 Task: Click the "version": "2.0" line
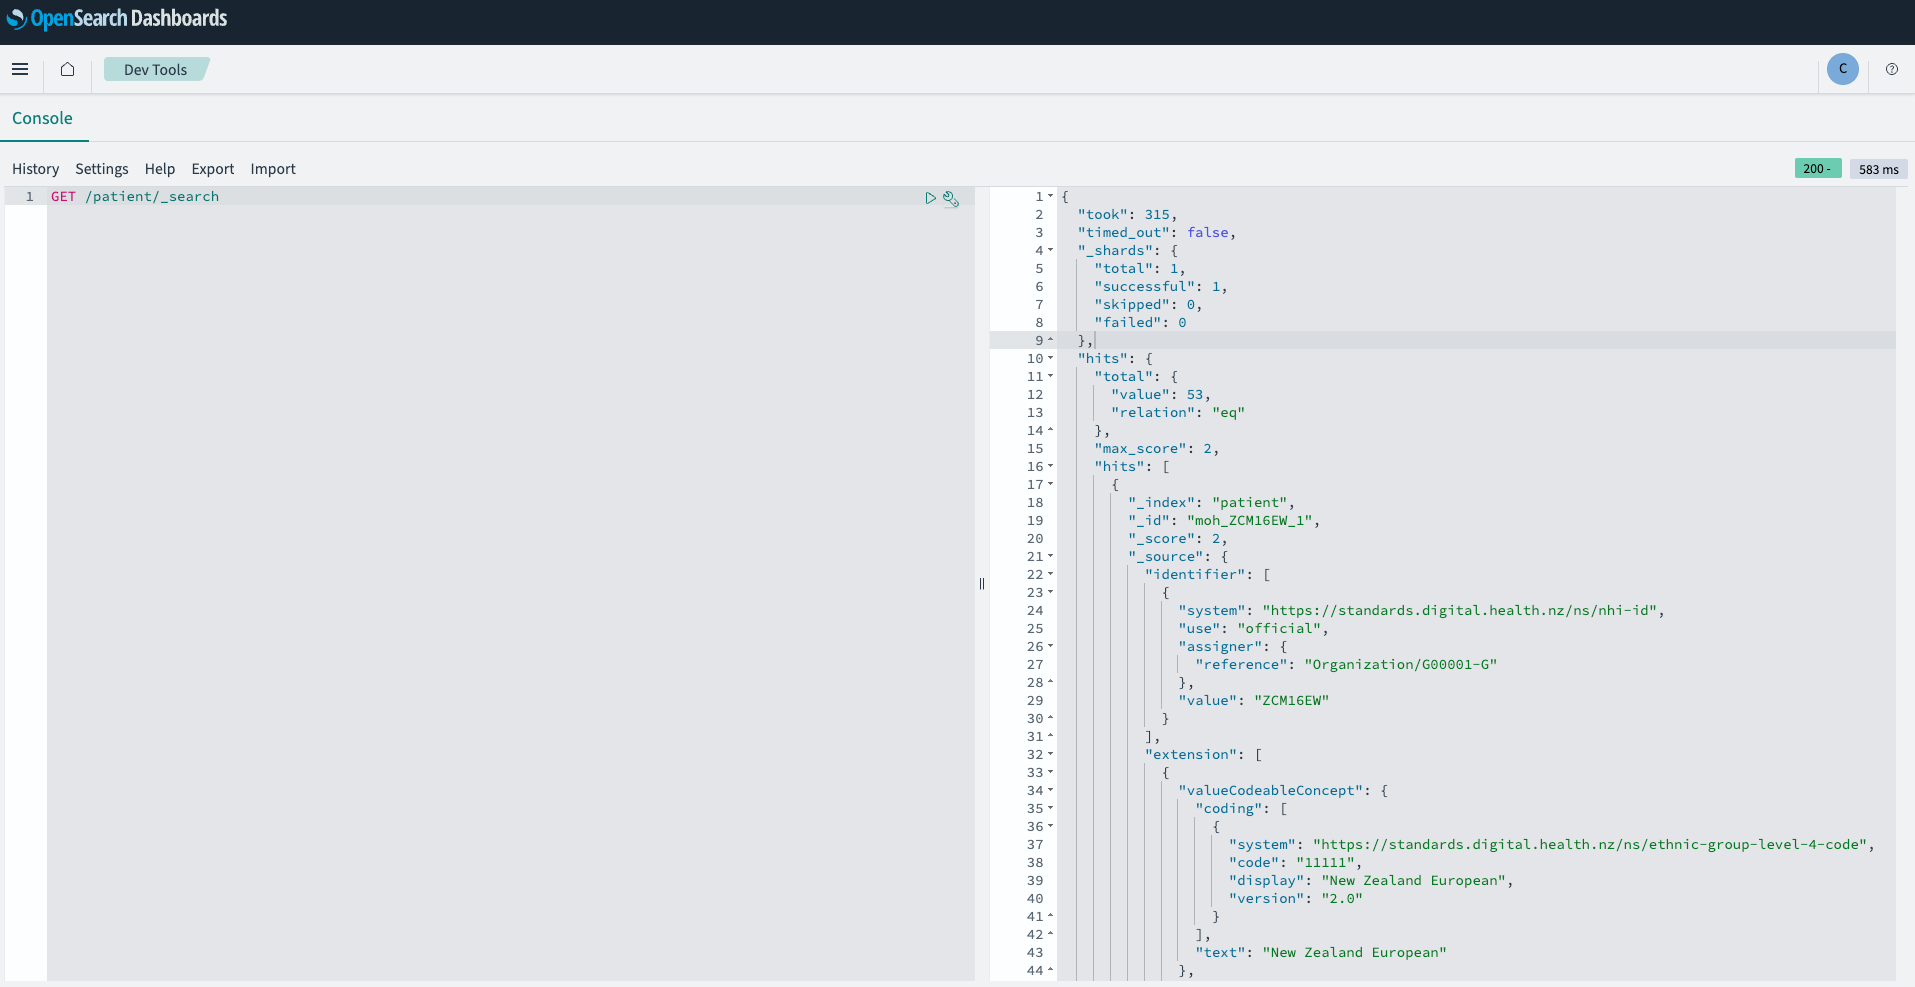pyautogui.click(x=1295, y=899)
